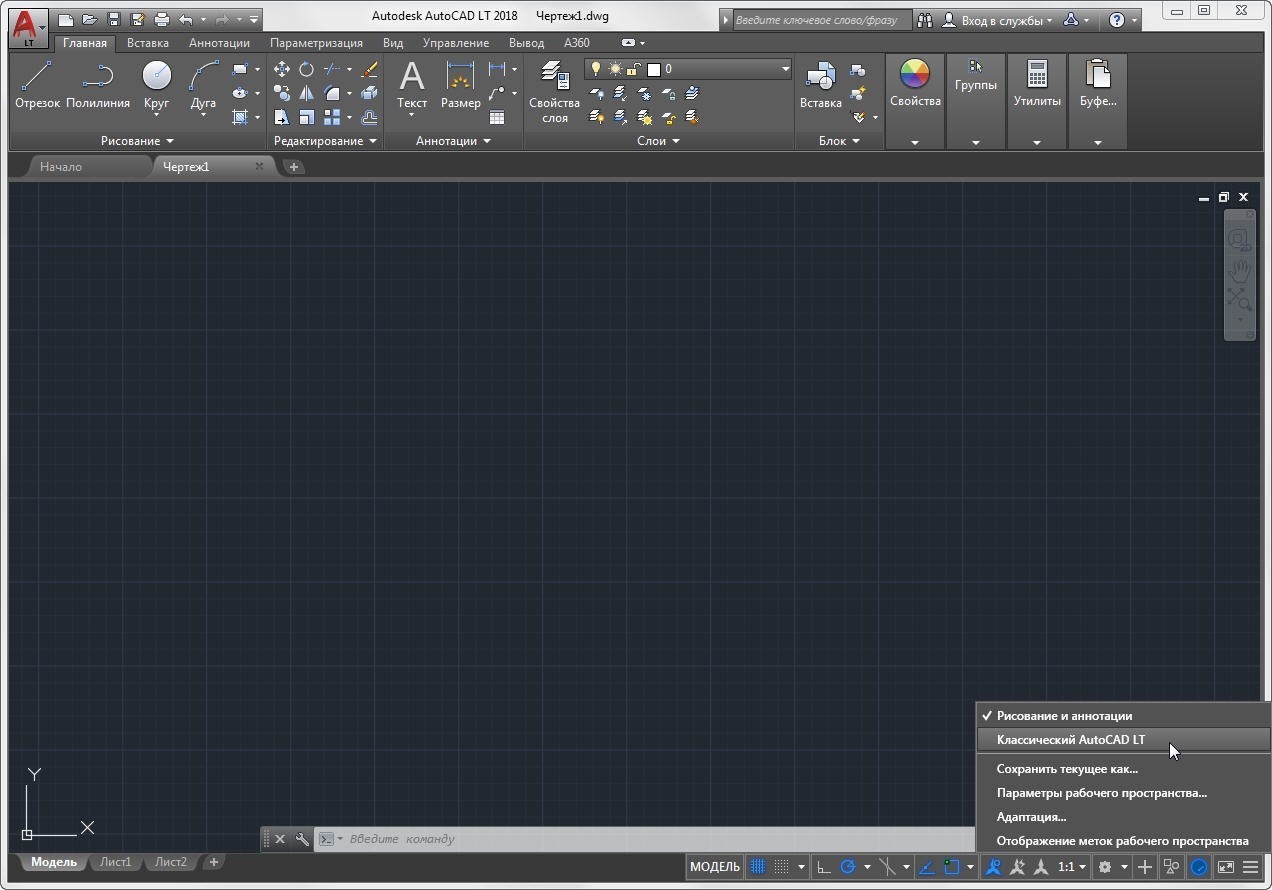Screen dimensions: 1272x890
Task: Expand the Слои panel
Action: point(658,141)
